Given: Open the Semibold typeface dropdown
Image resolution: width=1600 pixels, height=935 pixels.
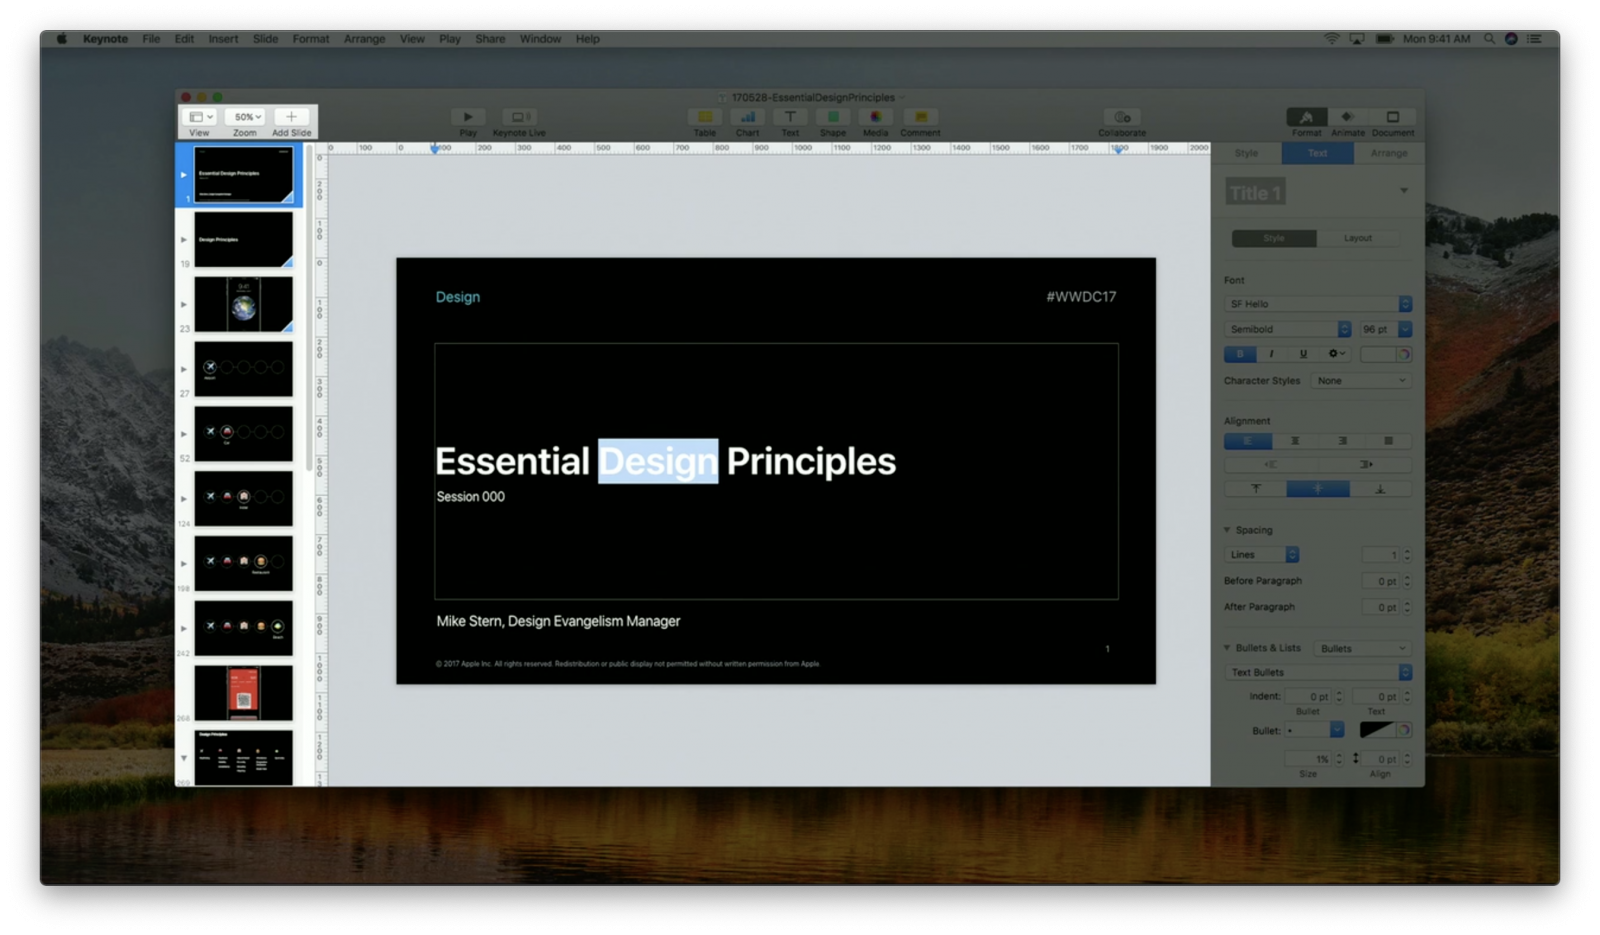Looking at the screenshot, I should tap(1288, 329).
